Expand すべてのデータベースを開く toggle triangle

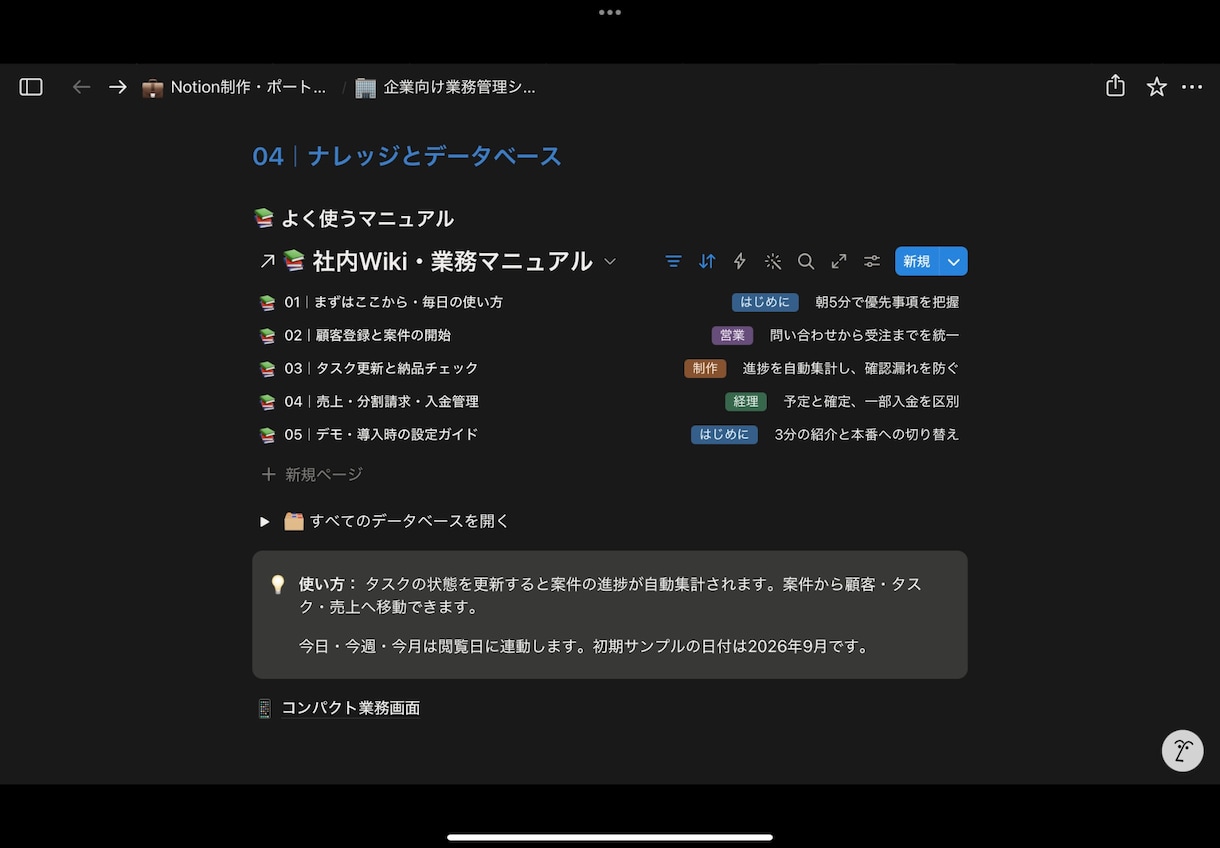(265, 521)
